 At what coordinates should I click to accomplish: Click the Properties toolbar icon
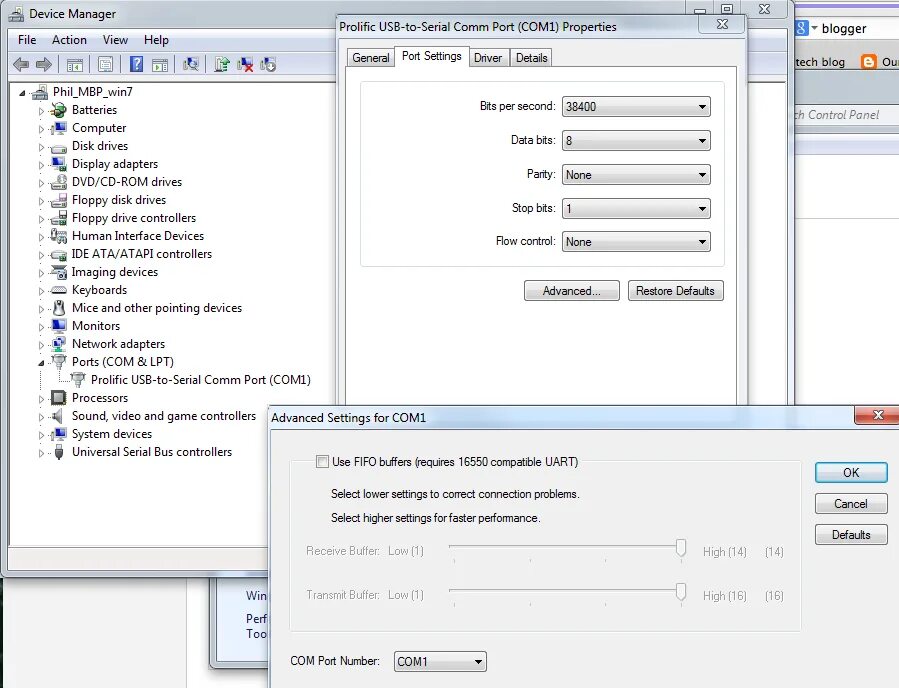point(105,64)
